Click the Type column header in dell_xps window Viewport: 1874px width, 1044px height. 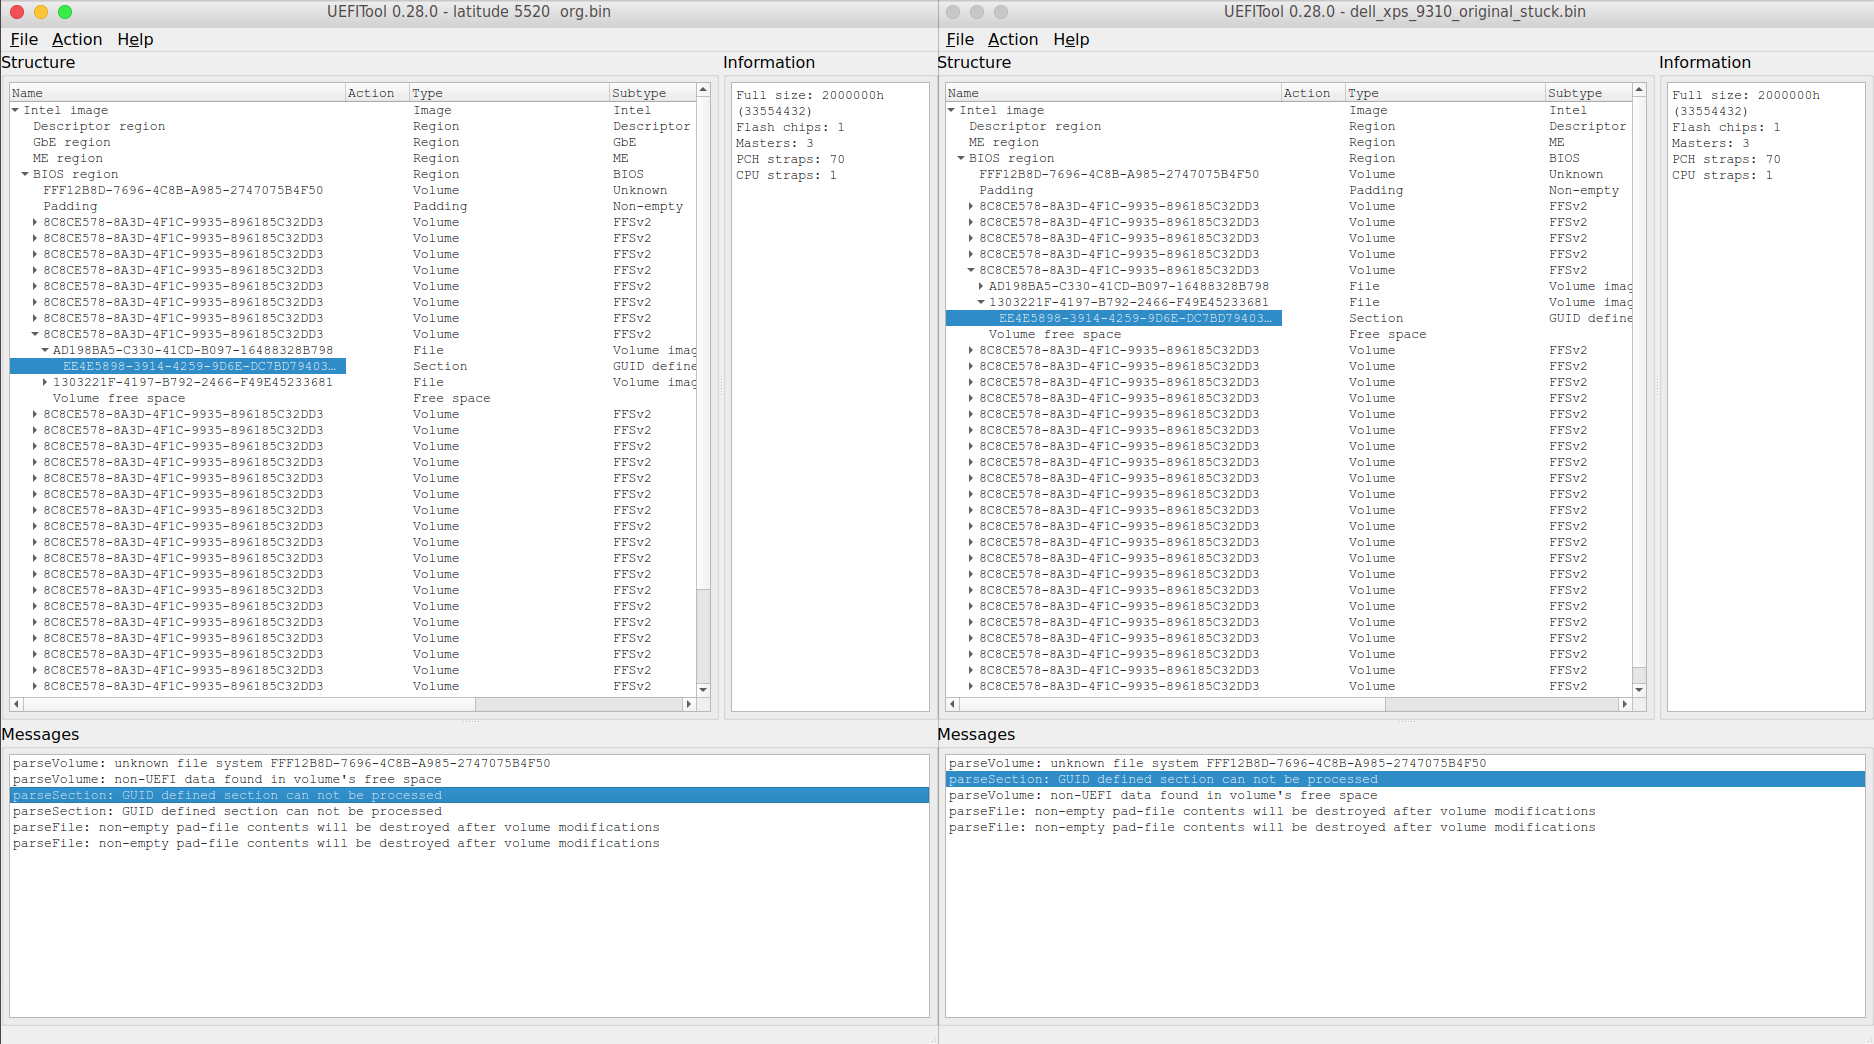coord(1446,93)
